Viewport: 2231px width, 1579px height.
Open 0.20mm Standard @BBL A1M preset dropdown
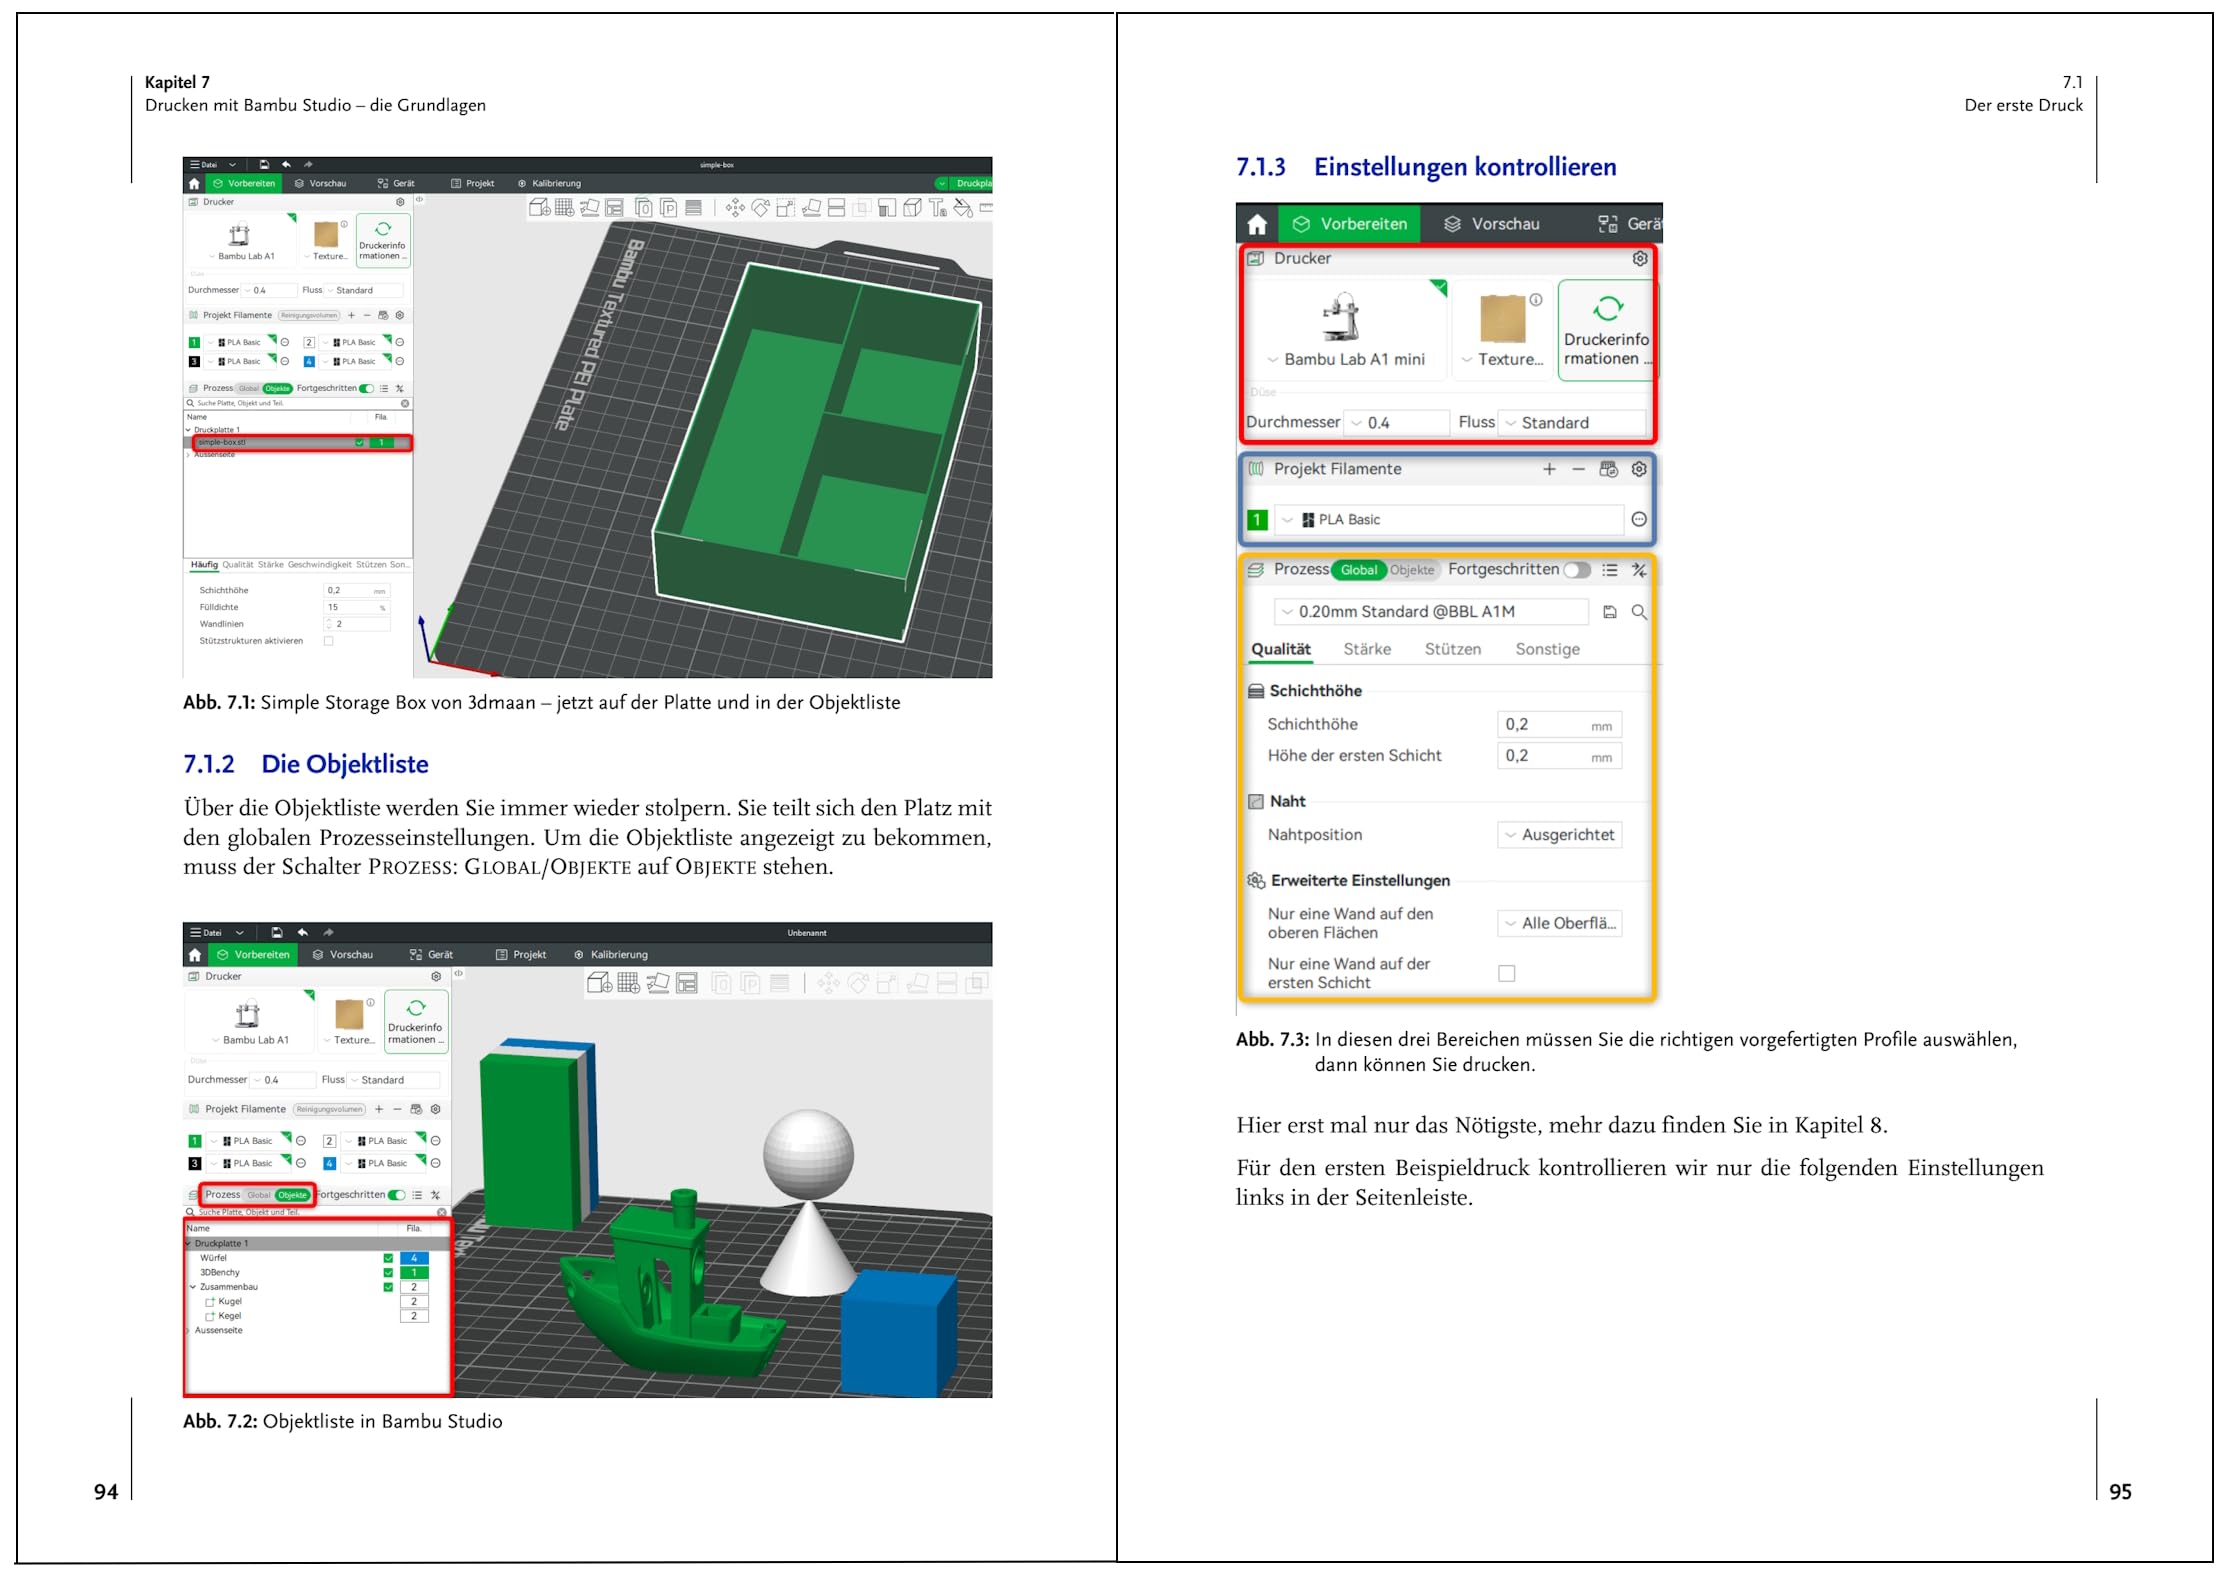tap(1431, 612)
